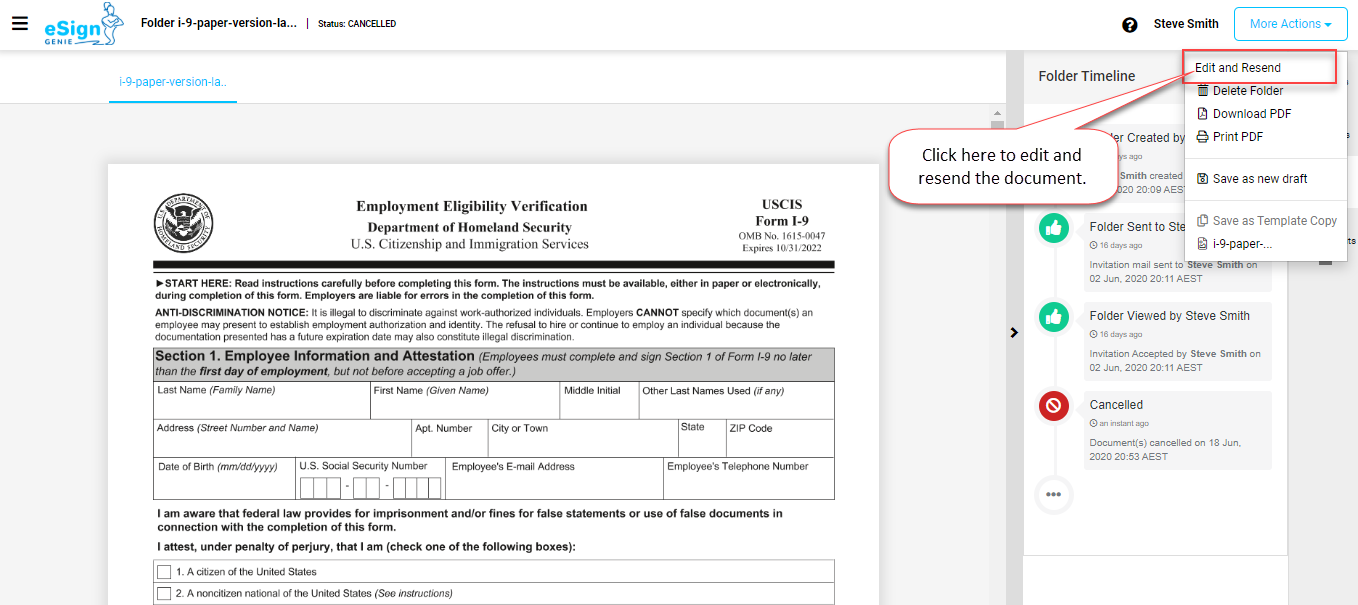Click 'Employment Eligibility Verification' form title
Screen dimensions: 1358x605
[x=472, y=206]
